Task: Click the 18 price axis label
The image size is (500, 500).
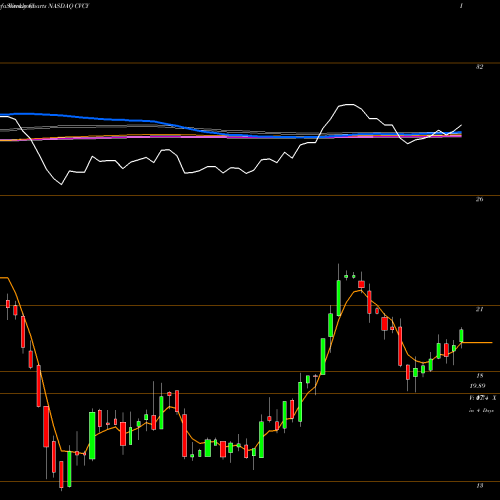Action: tap(479, 376)
